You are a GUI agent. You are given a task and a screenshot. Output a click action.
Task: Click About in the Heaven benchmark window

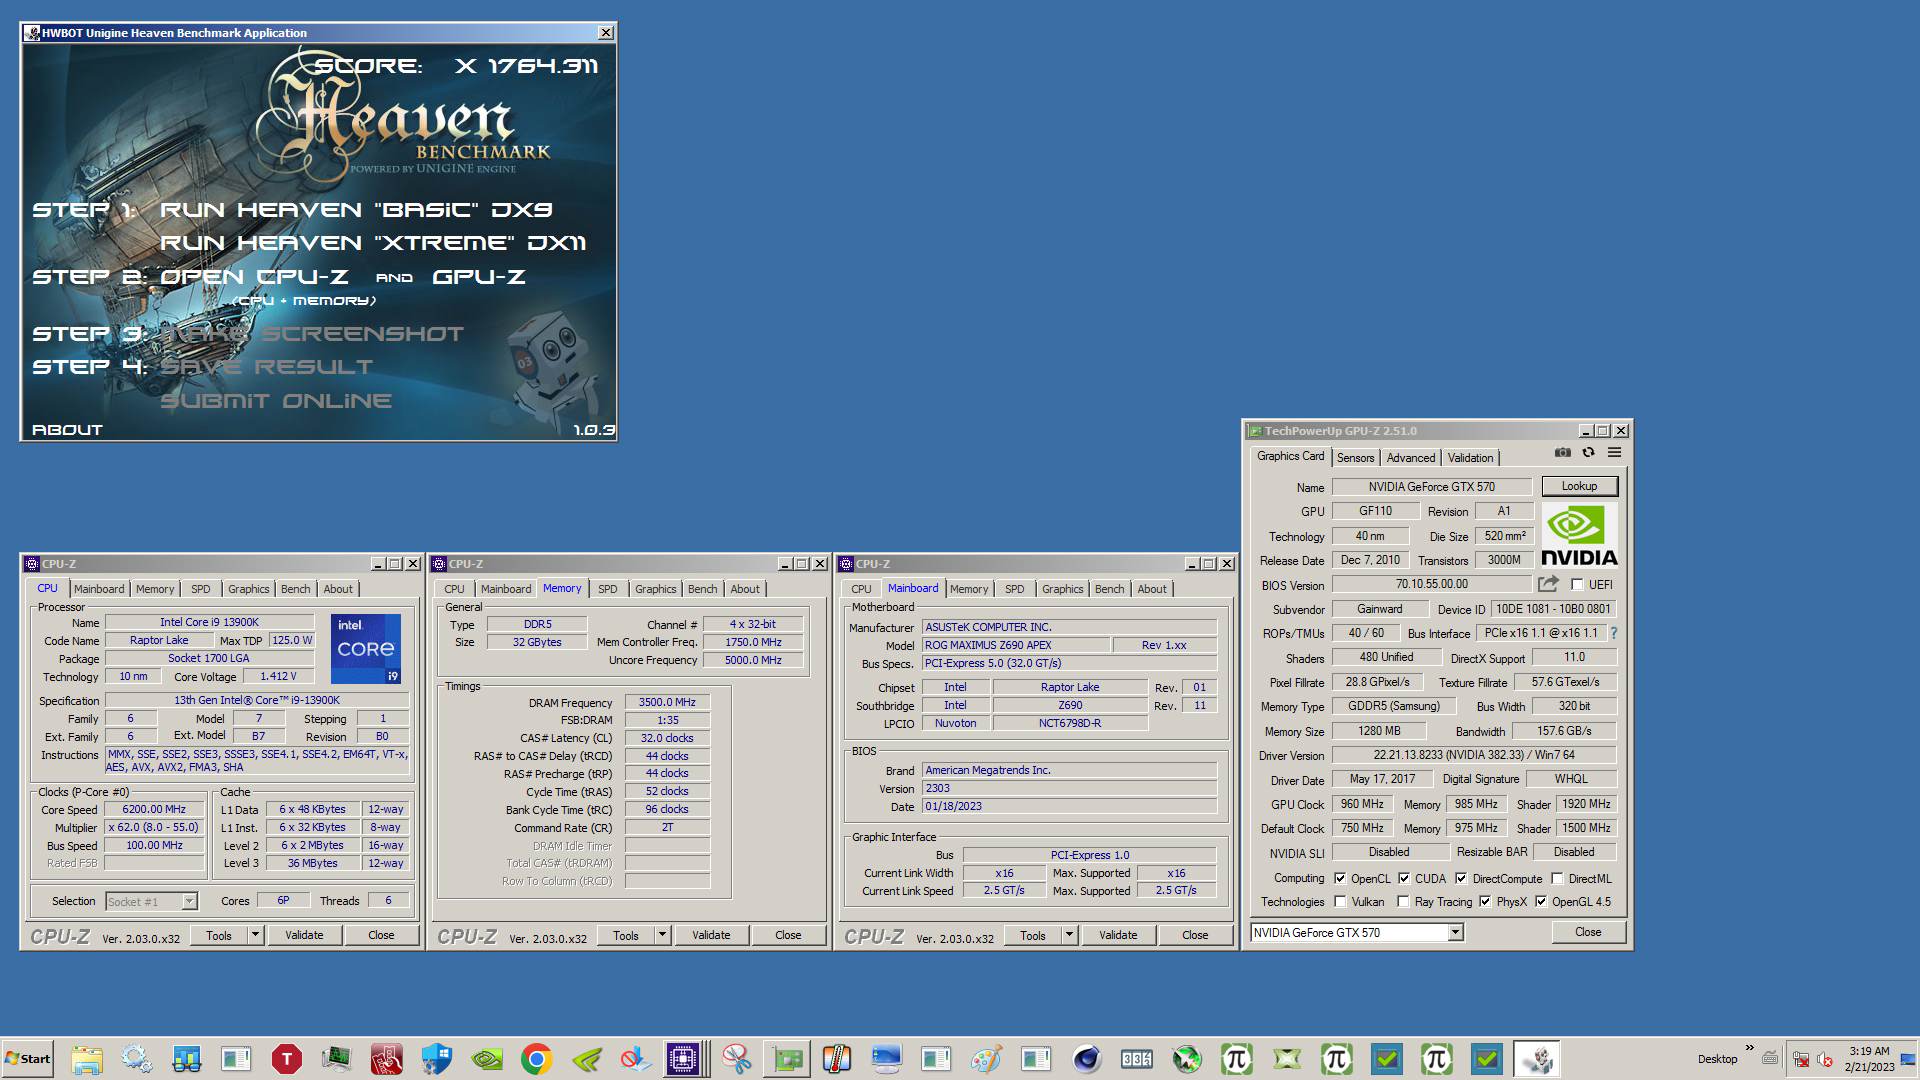click(67, 430)
